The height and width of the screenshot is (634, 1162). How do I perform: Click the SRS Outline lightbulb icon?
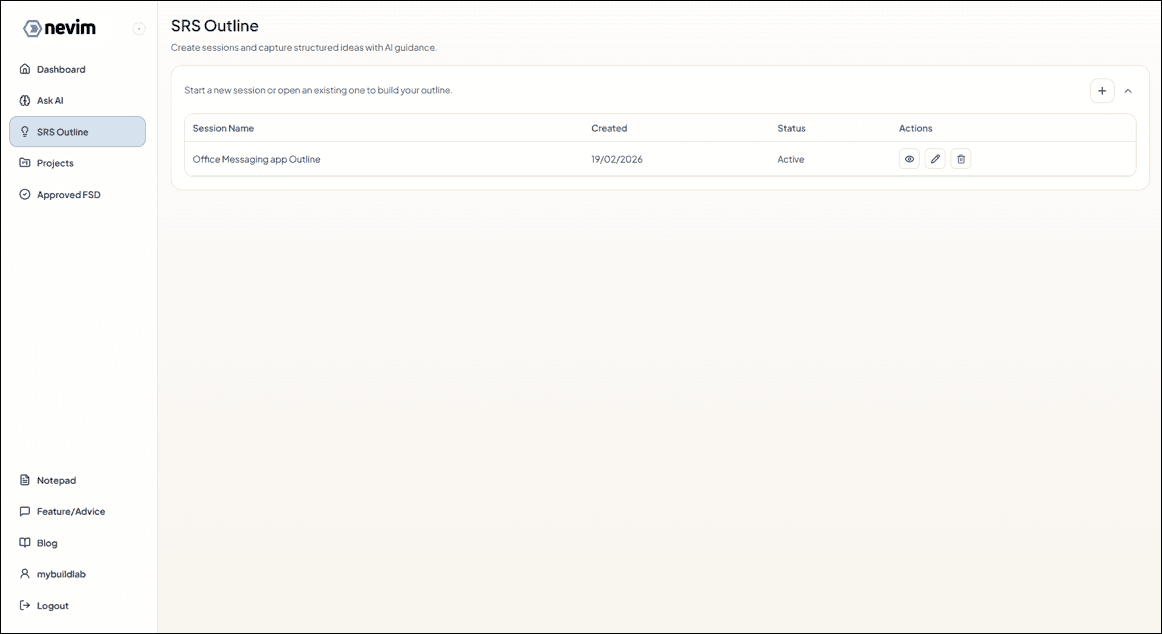click(26, 132)
